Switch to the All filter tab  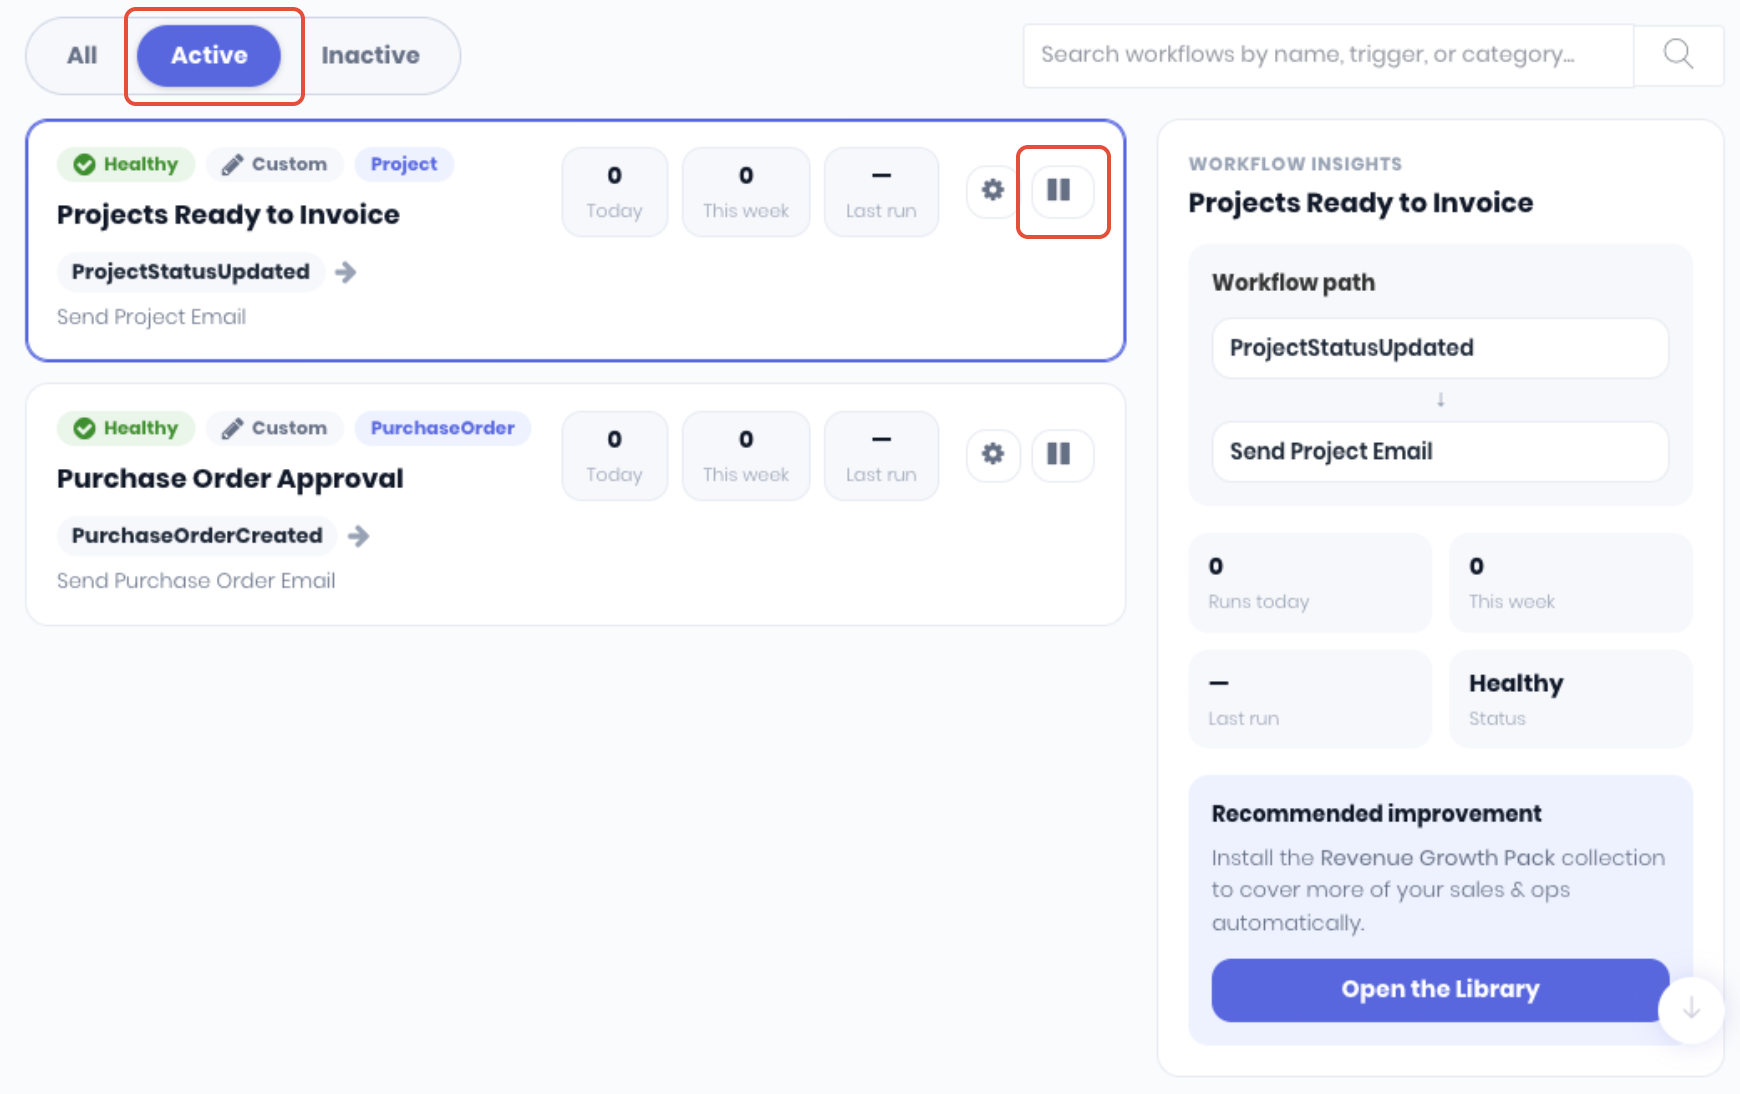(x=82, y=55)
